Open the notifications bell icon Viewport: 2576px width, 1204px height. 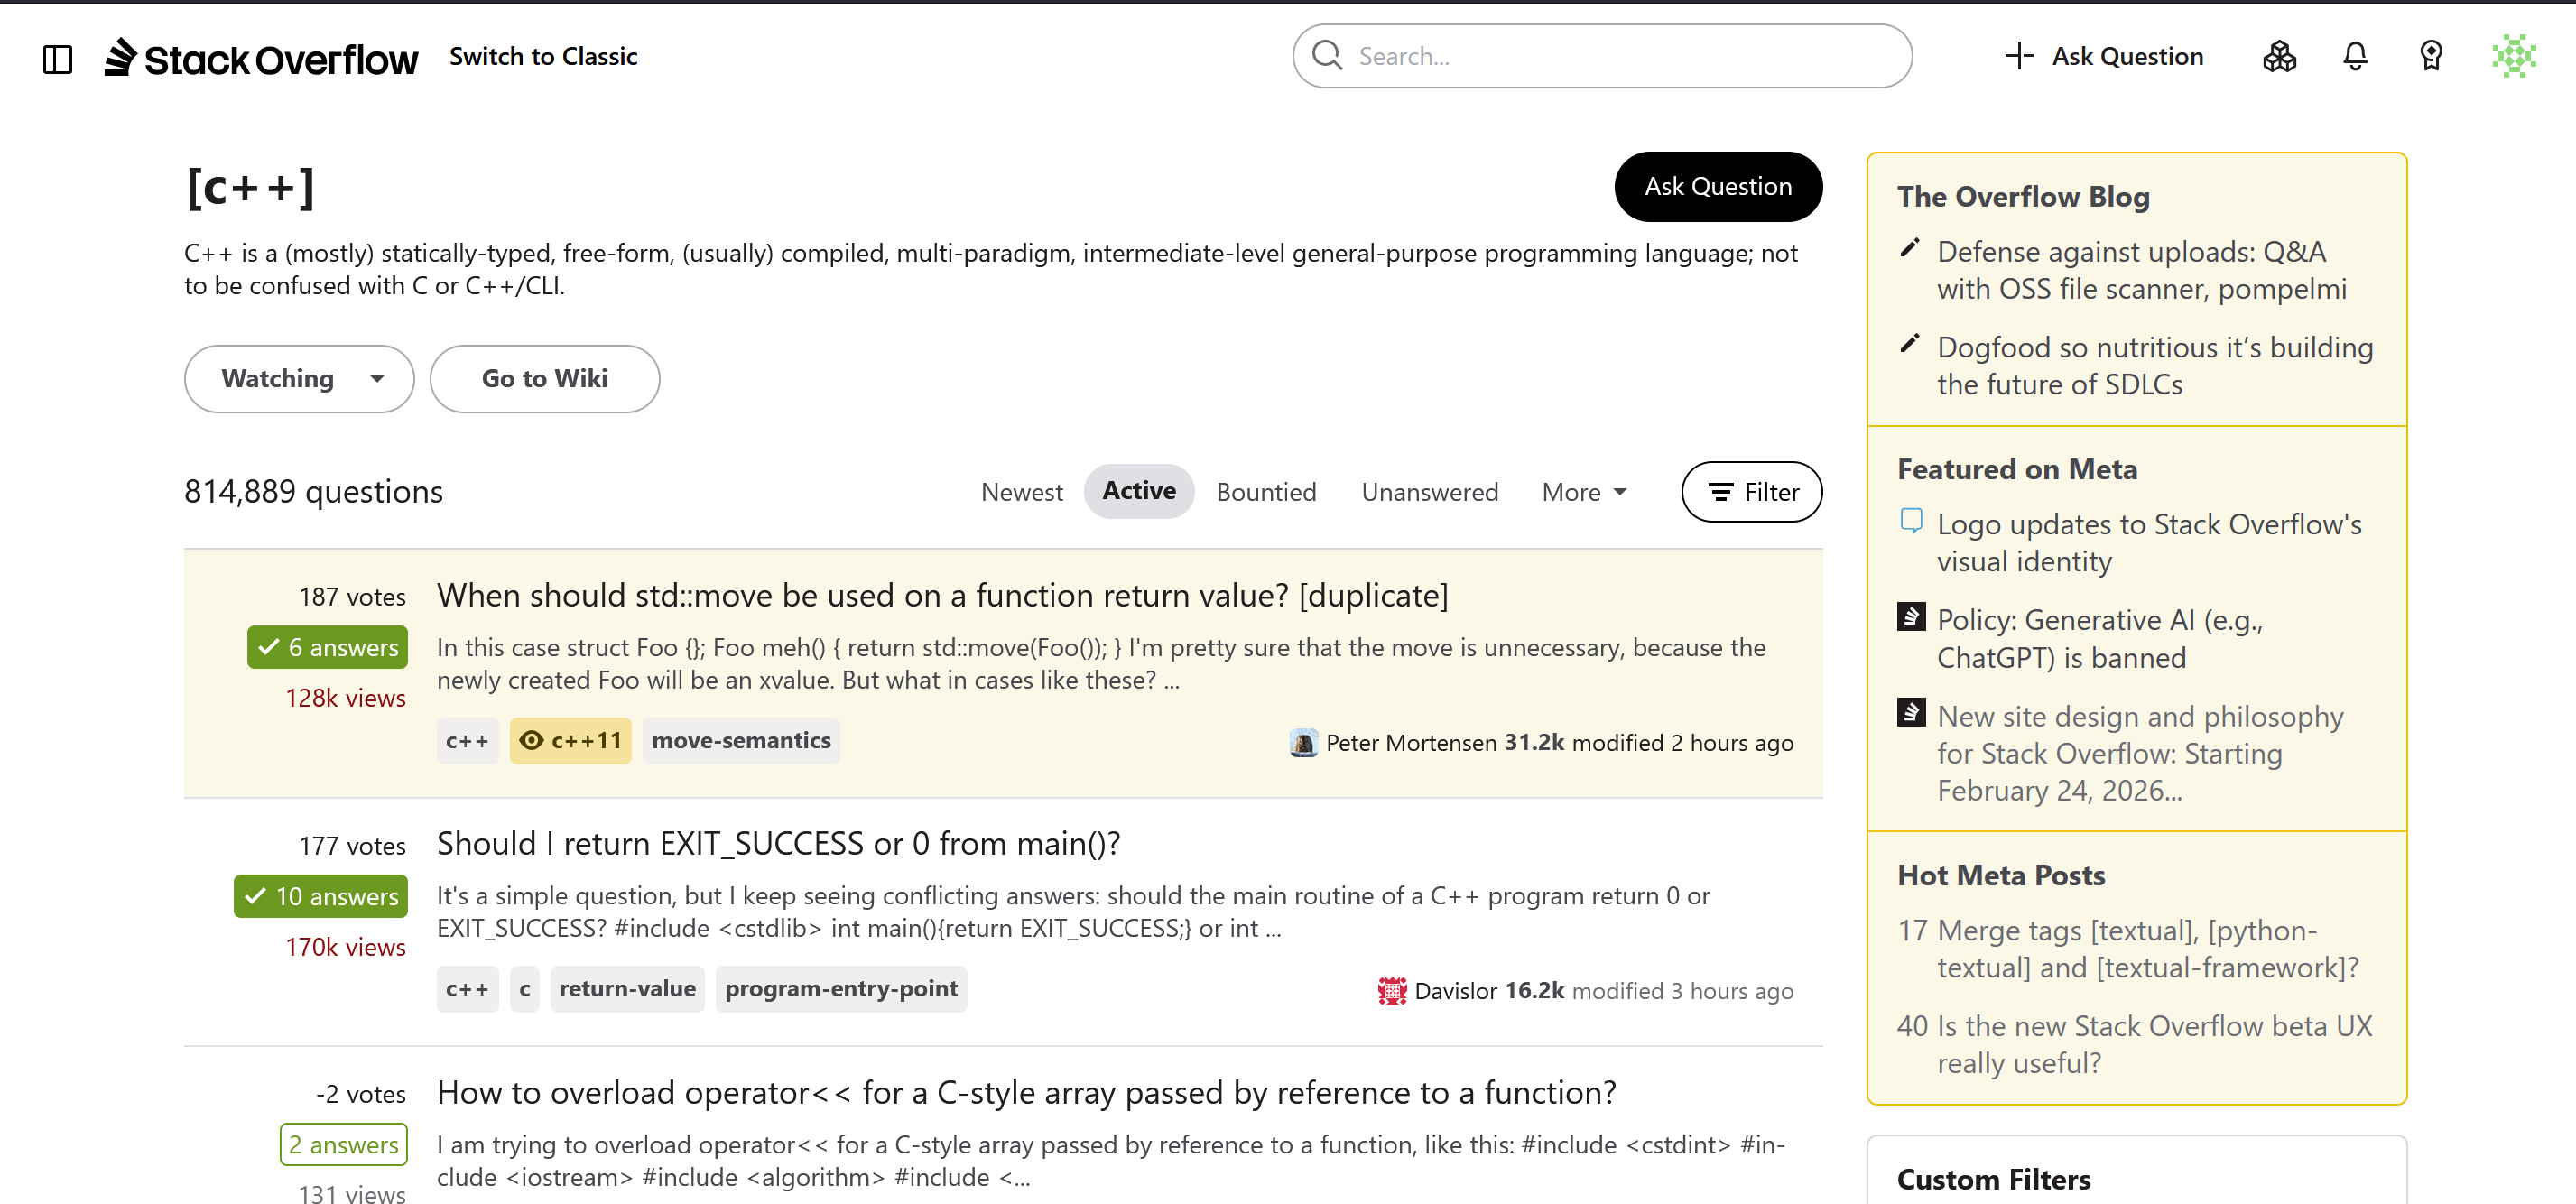tap(2355, 56)
